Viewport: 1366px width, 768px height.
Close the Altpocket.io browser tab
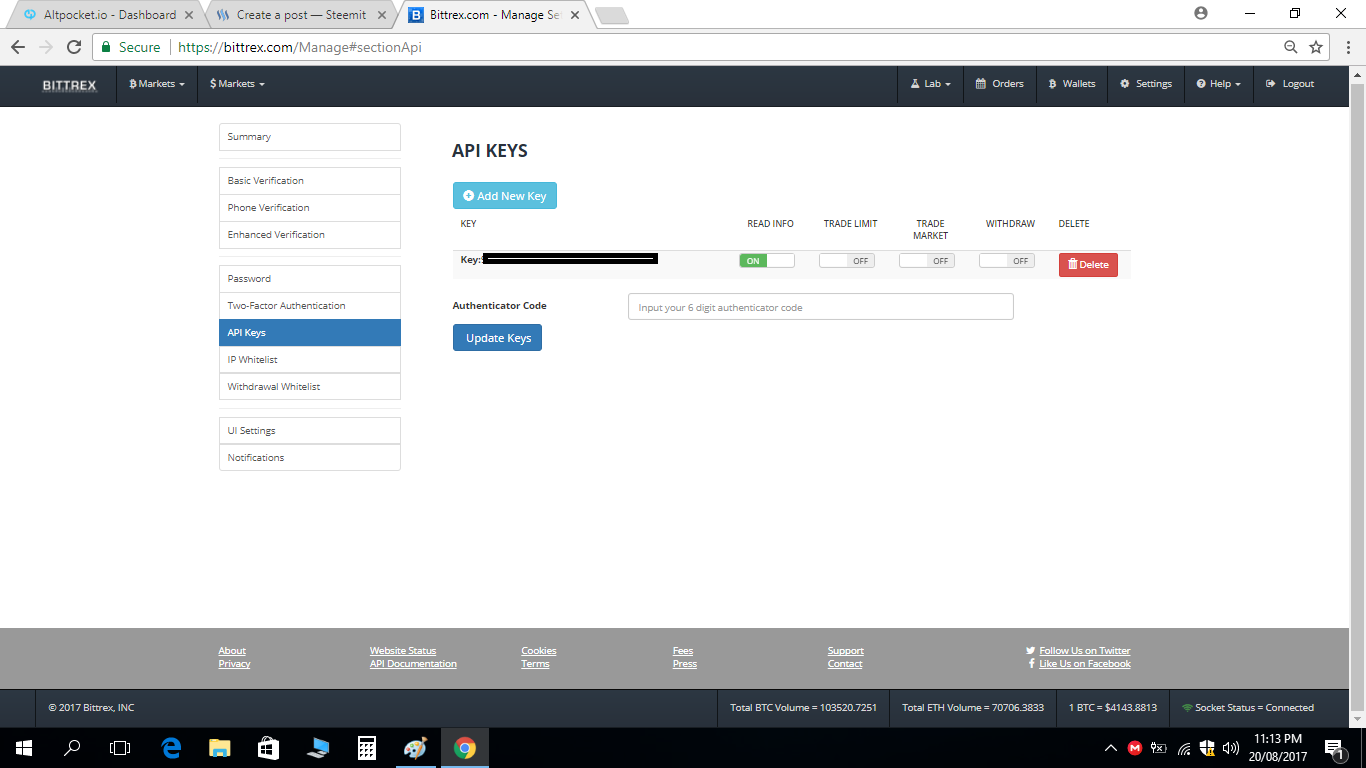click(x=189, y=15)
